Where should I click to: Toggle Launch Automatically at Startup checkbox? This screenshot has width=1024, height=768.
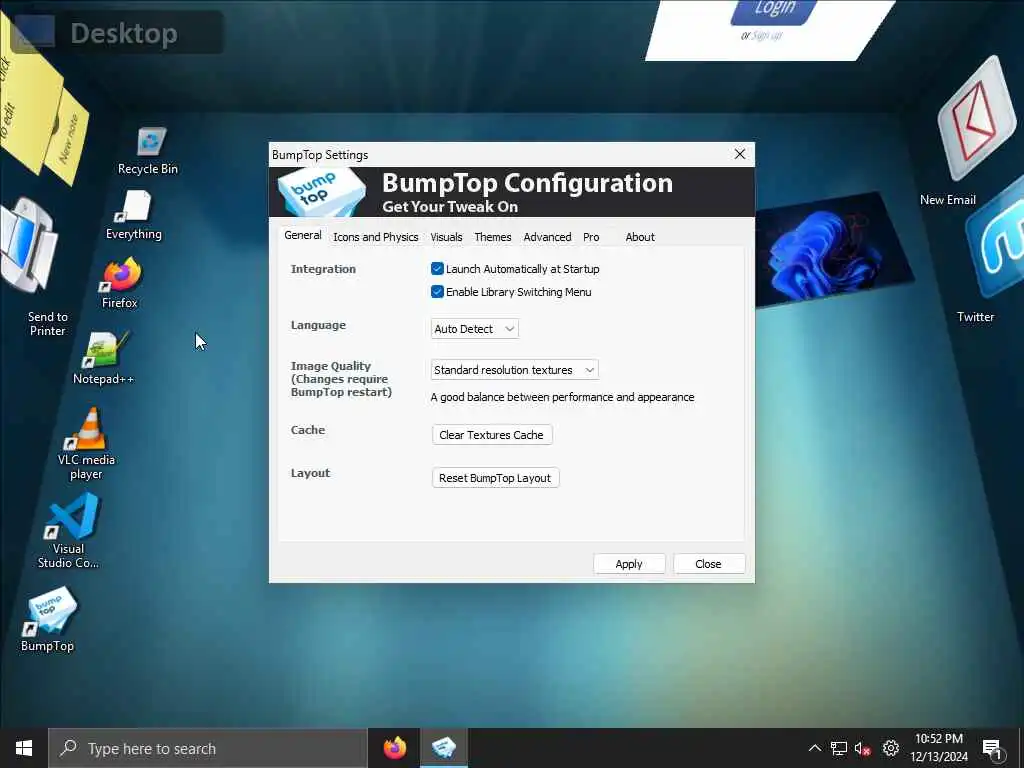click(438, 268)
